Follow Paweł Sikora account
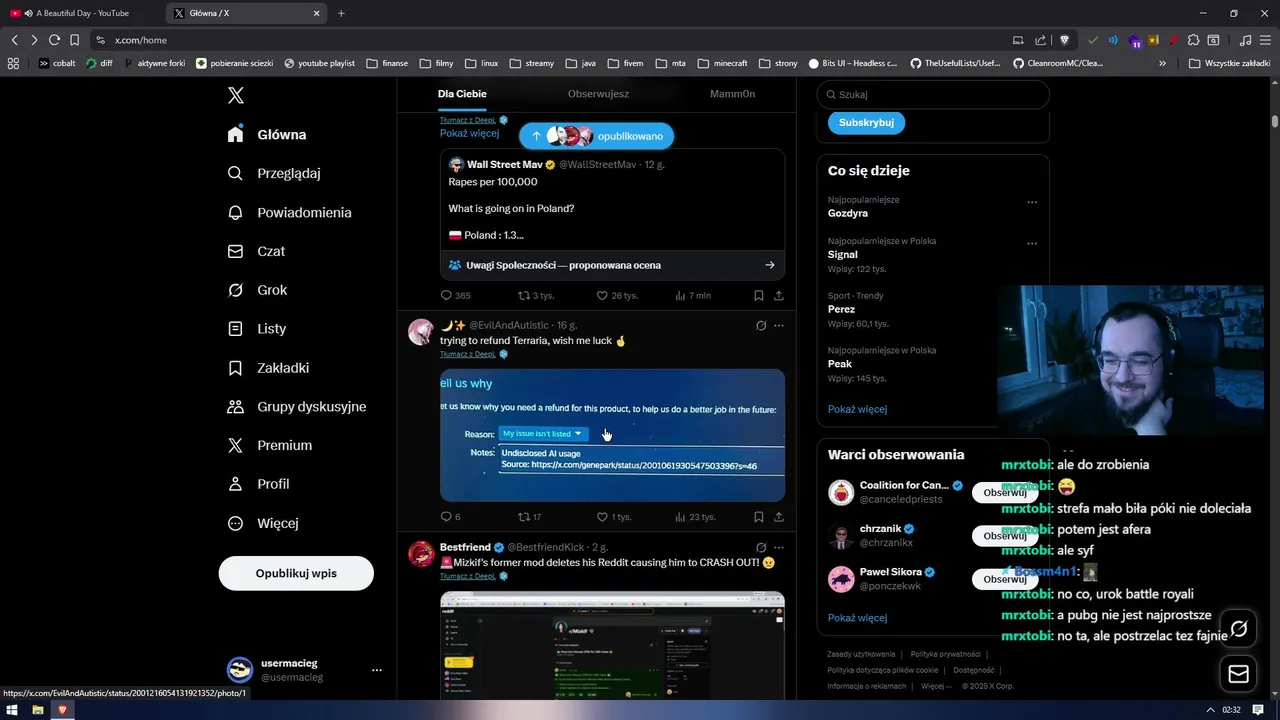This screenshot has height=720, width=1280. tap(1005, 578)
